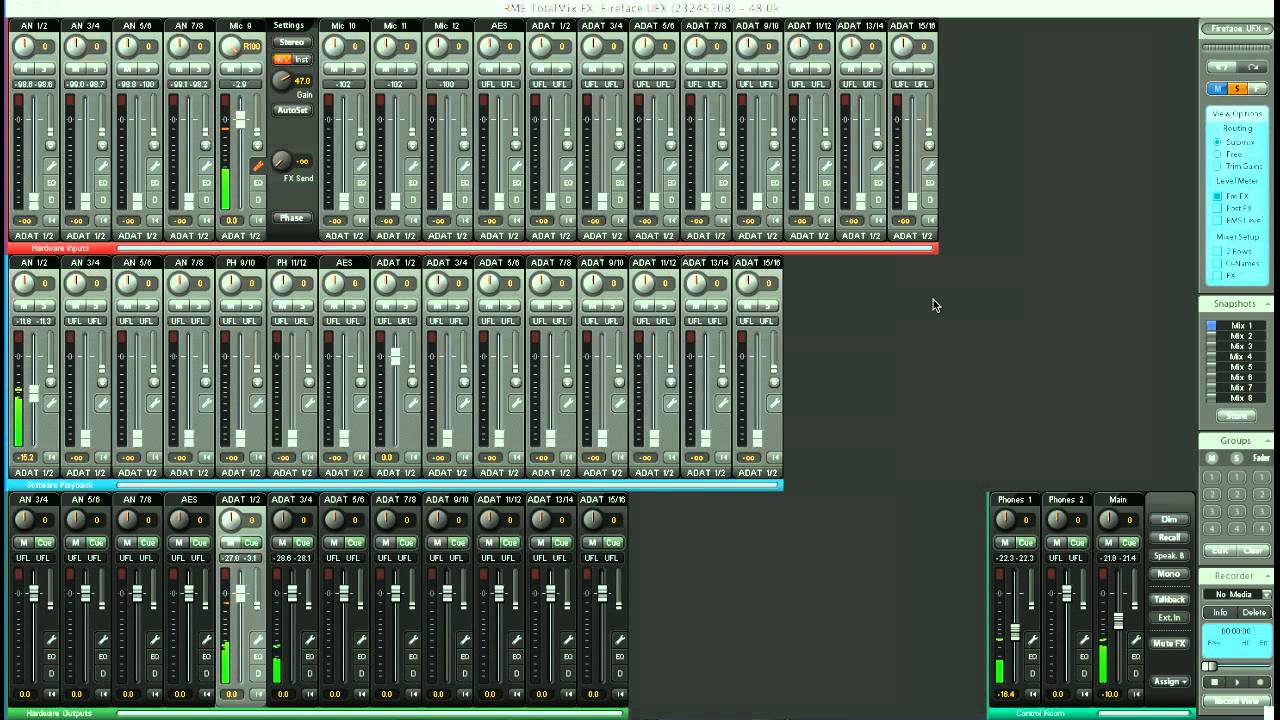Image resolution: width=1280 pixels, height=720 pixels.
Task: Toggle global Mute M button in right panel
Action: [1217, 88]
